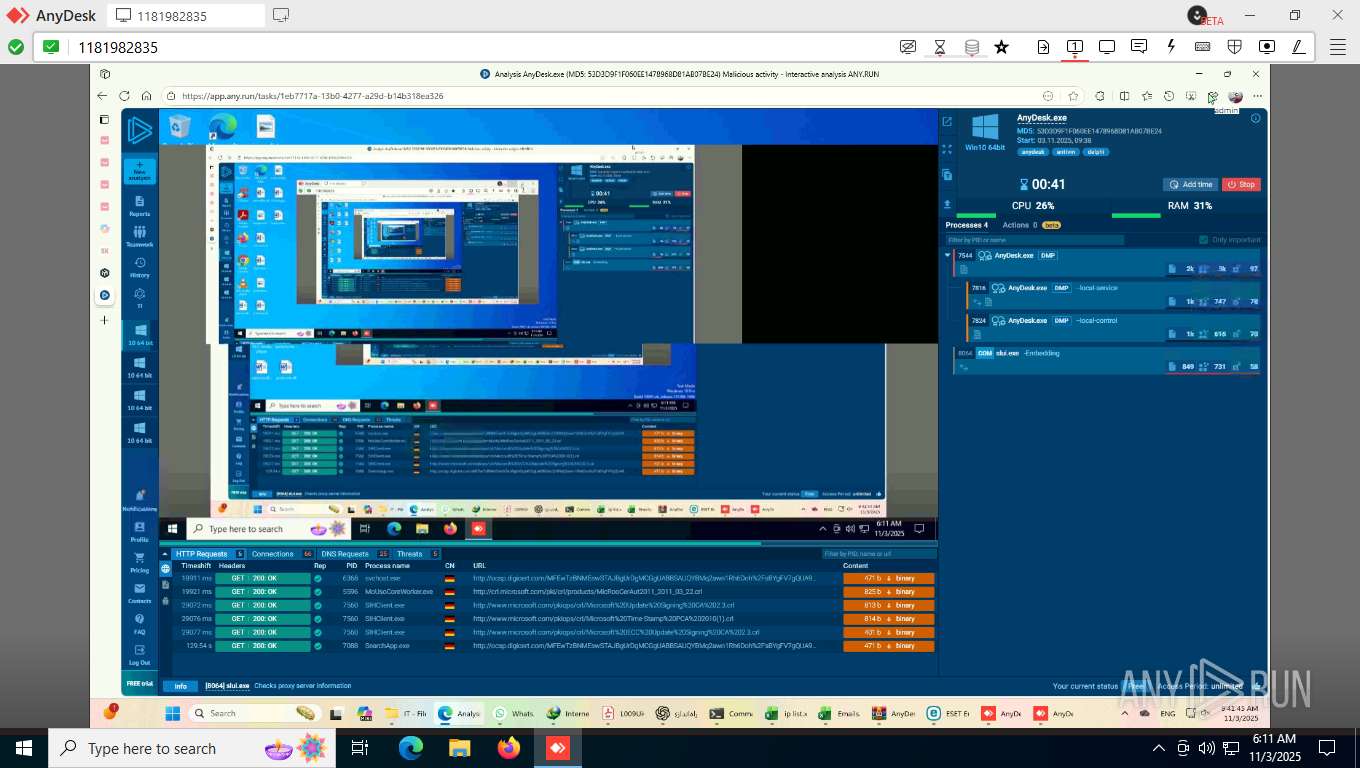Click fullscreen expand icon beside VM view
This screenshot has height=768, width=1360.
click(947, 149)
